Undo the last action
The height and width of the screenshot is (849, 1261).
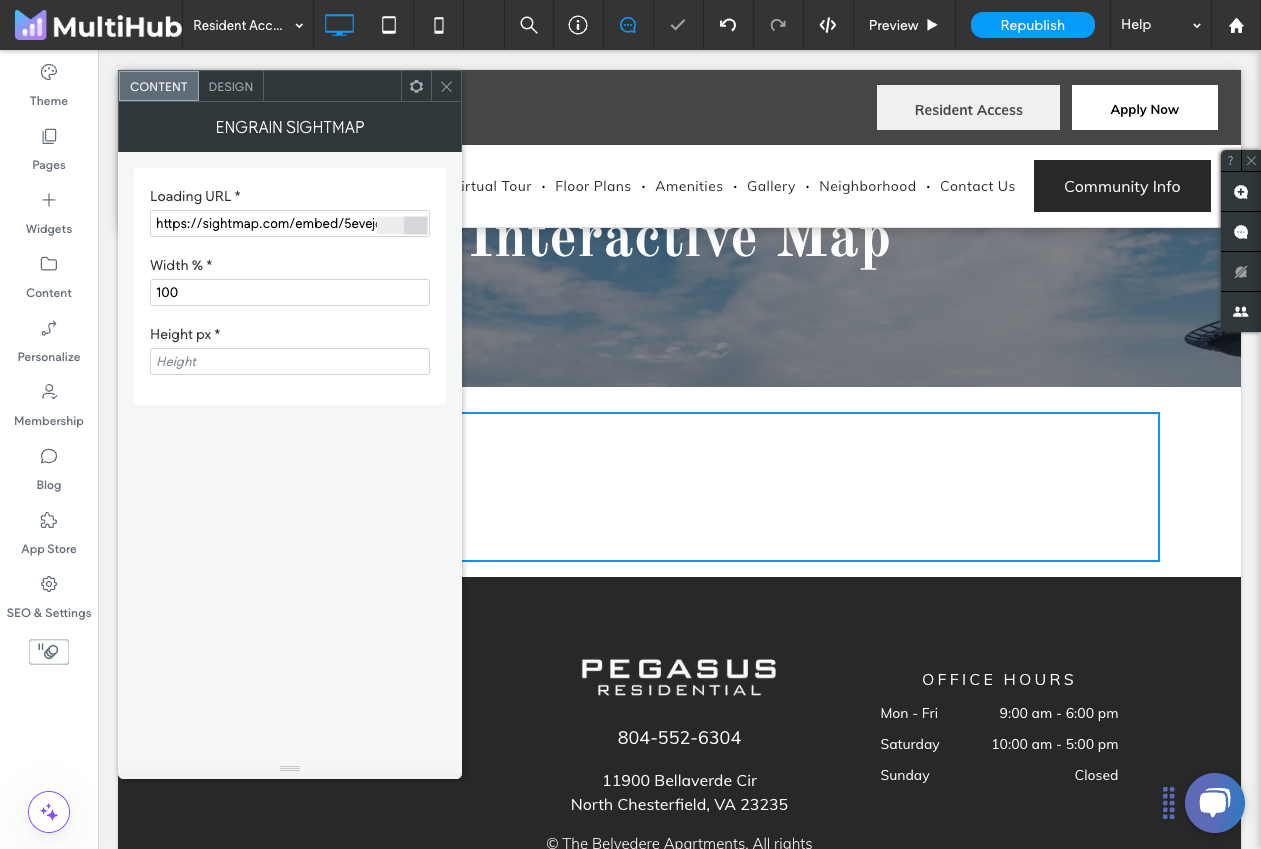point(728,25)
